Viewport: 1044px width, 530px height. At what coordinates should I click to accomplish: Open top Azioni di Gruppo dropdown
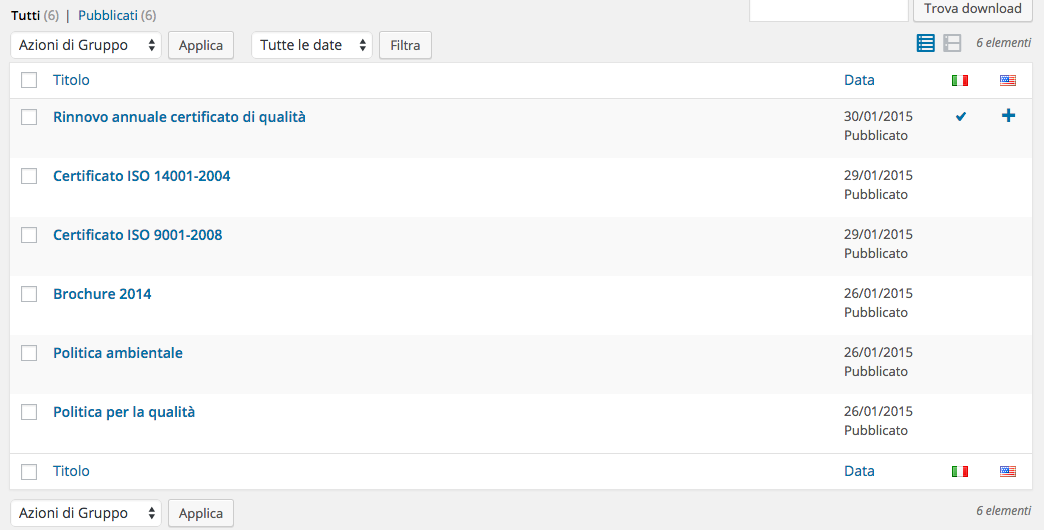(86, 45)
